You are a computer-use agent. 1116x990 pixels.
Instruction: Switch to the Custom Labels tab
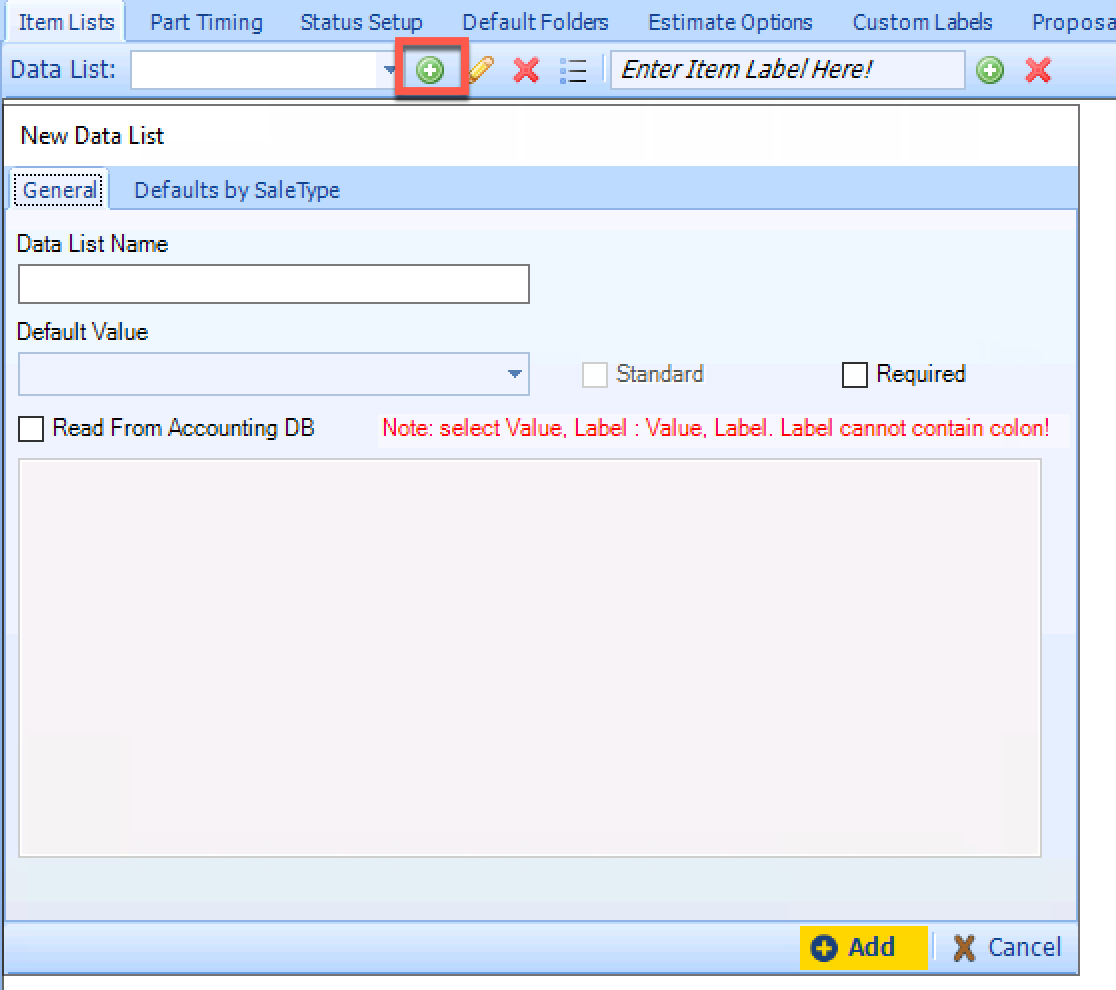pos(922,22)
